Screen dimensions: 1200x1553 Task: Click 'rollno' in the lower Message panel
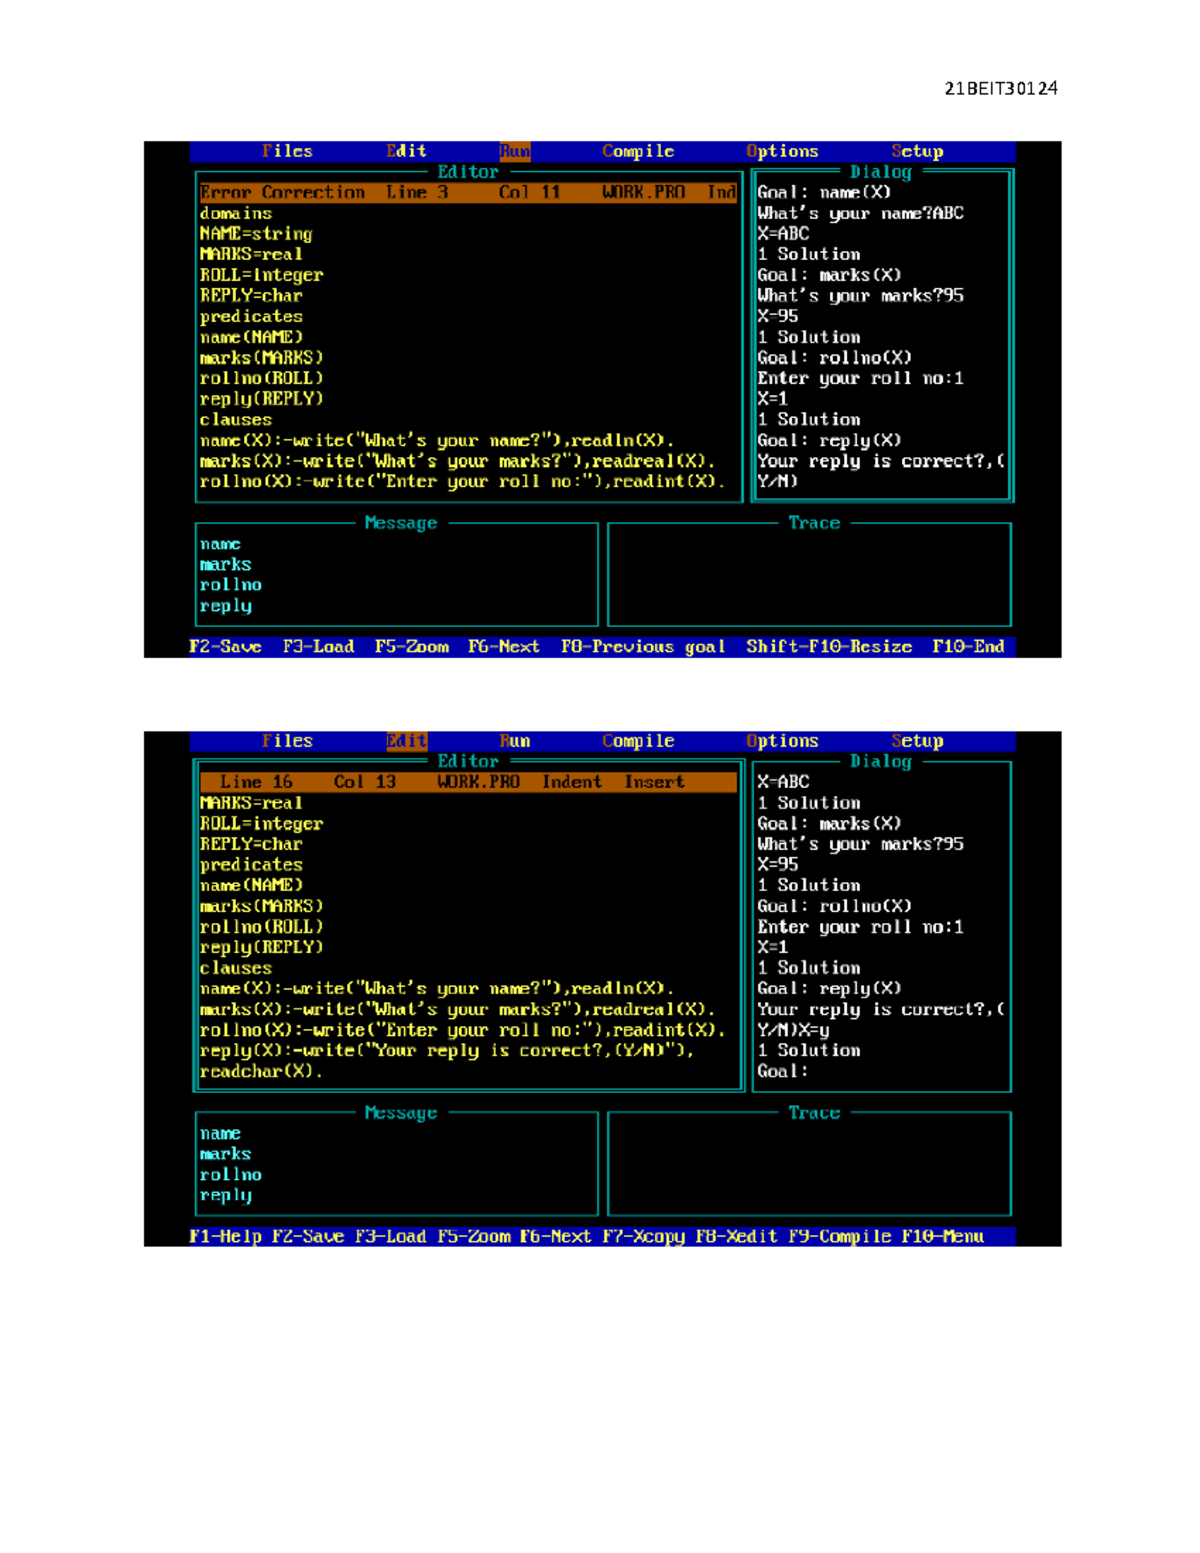pyautogui.click(x=230, y=1175)
